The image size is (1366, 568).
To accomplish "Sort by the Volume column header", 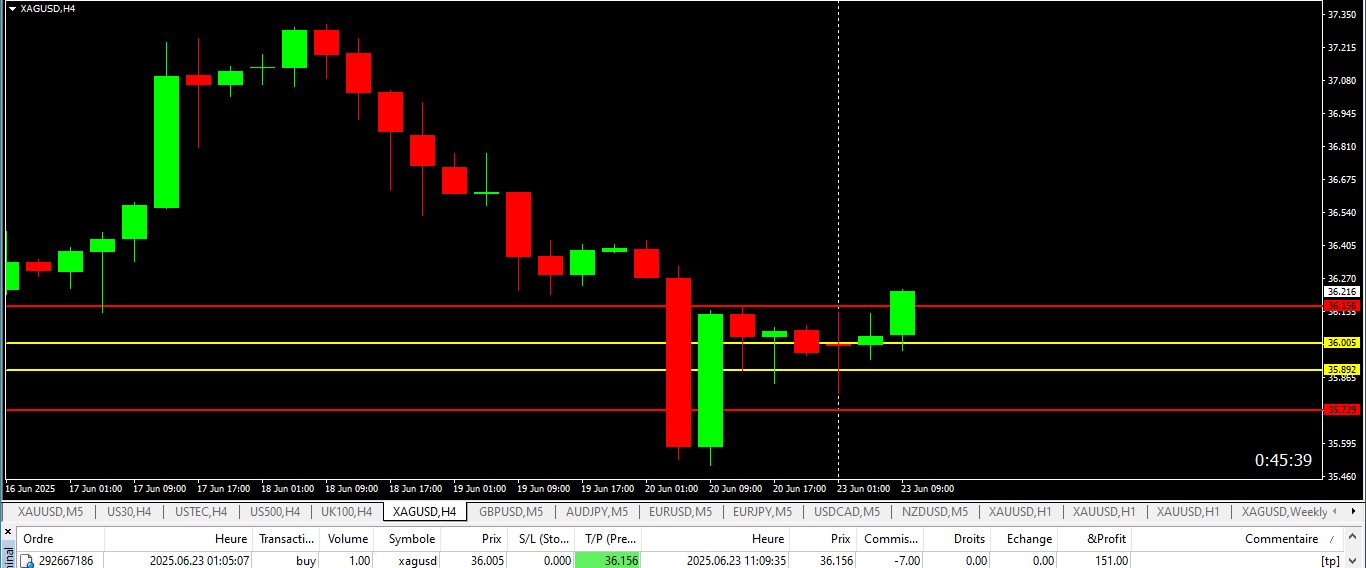I will [348, 539].
